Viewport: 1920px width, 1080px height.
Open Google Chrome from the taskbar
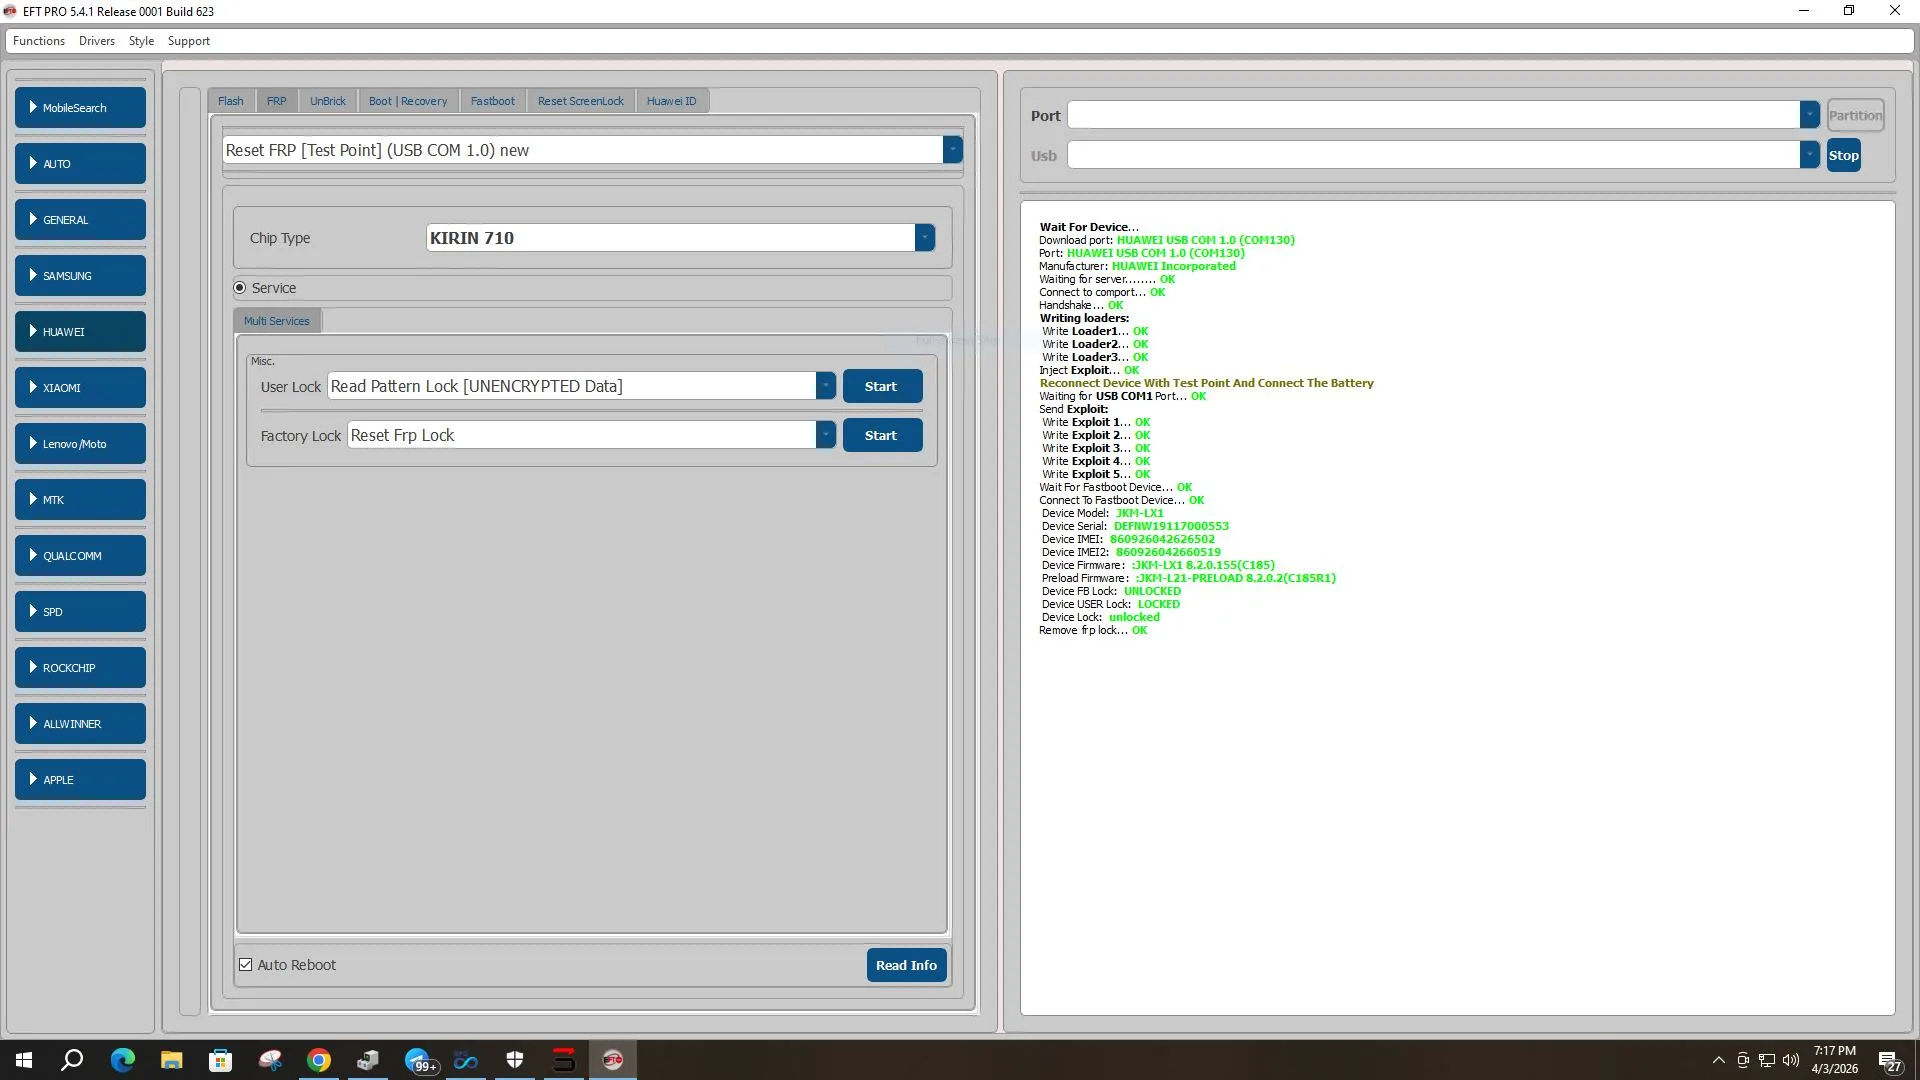319,1060
